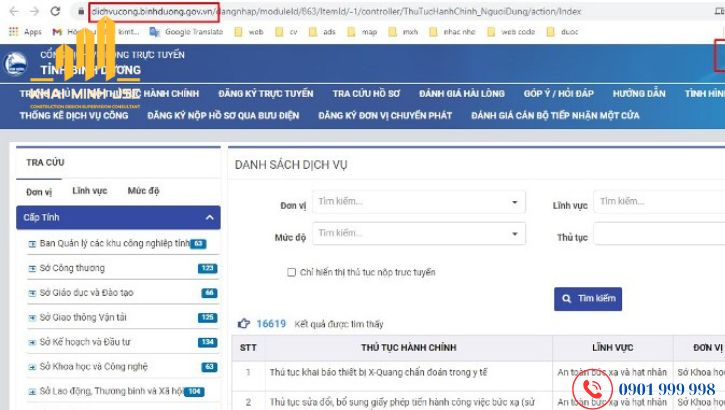The image size is (725, 410).
Task: Click the STT column header
Action: pyautogui.click(x=248, y=348)
